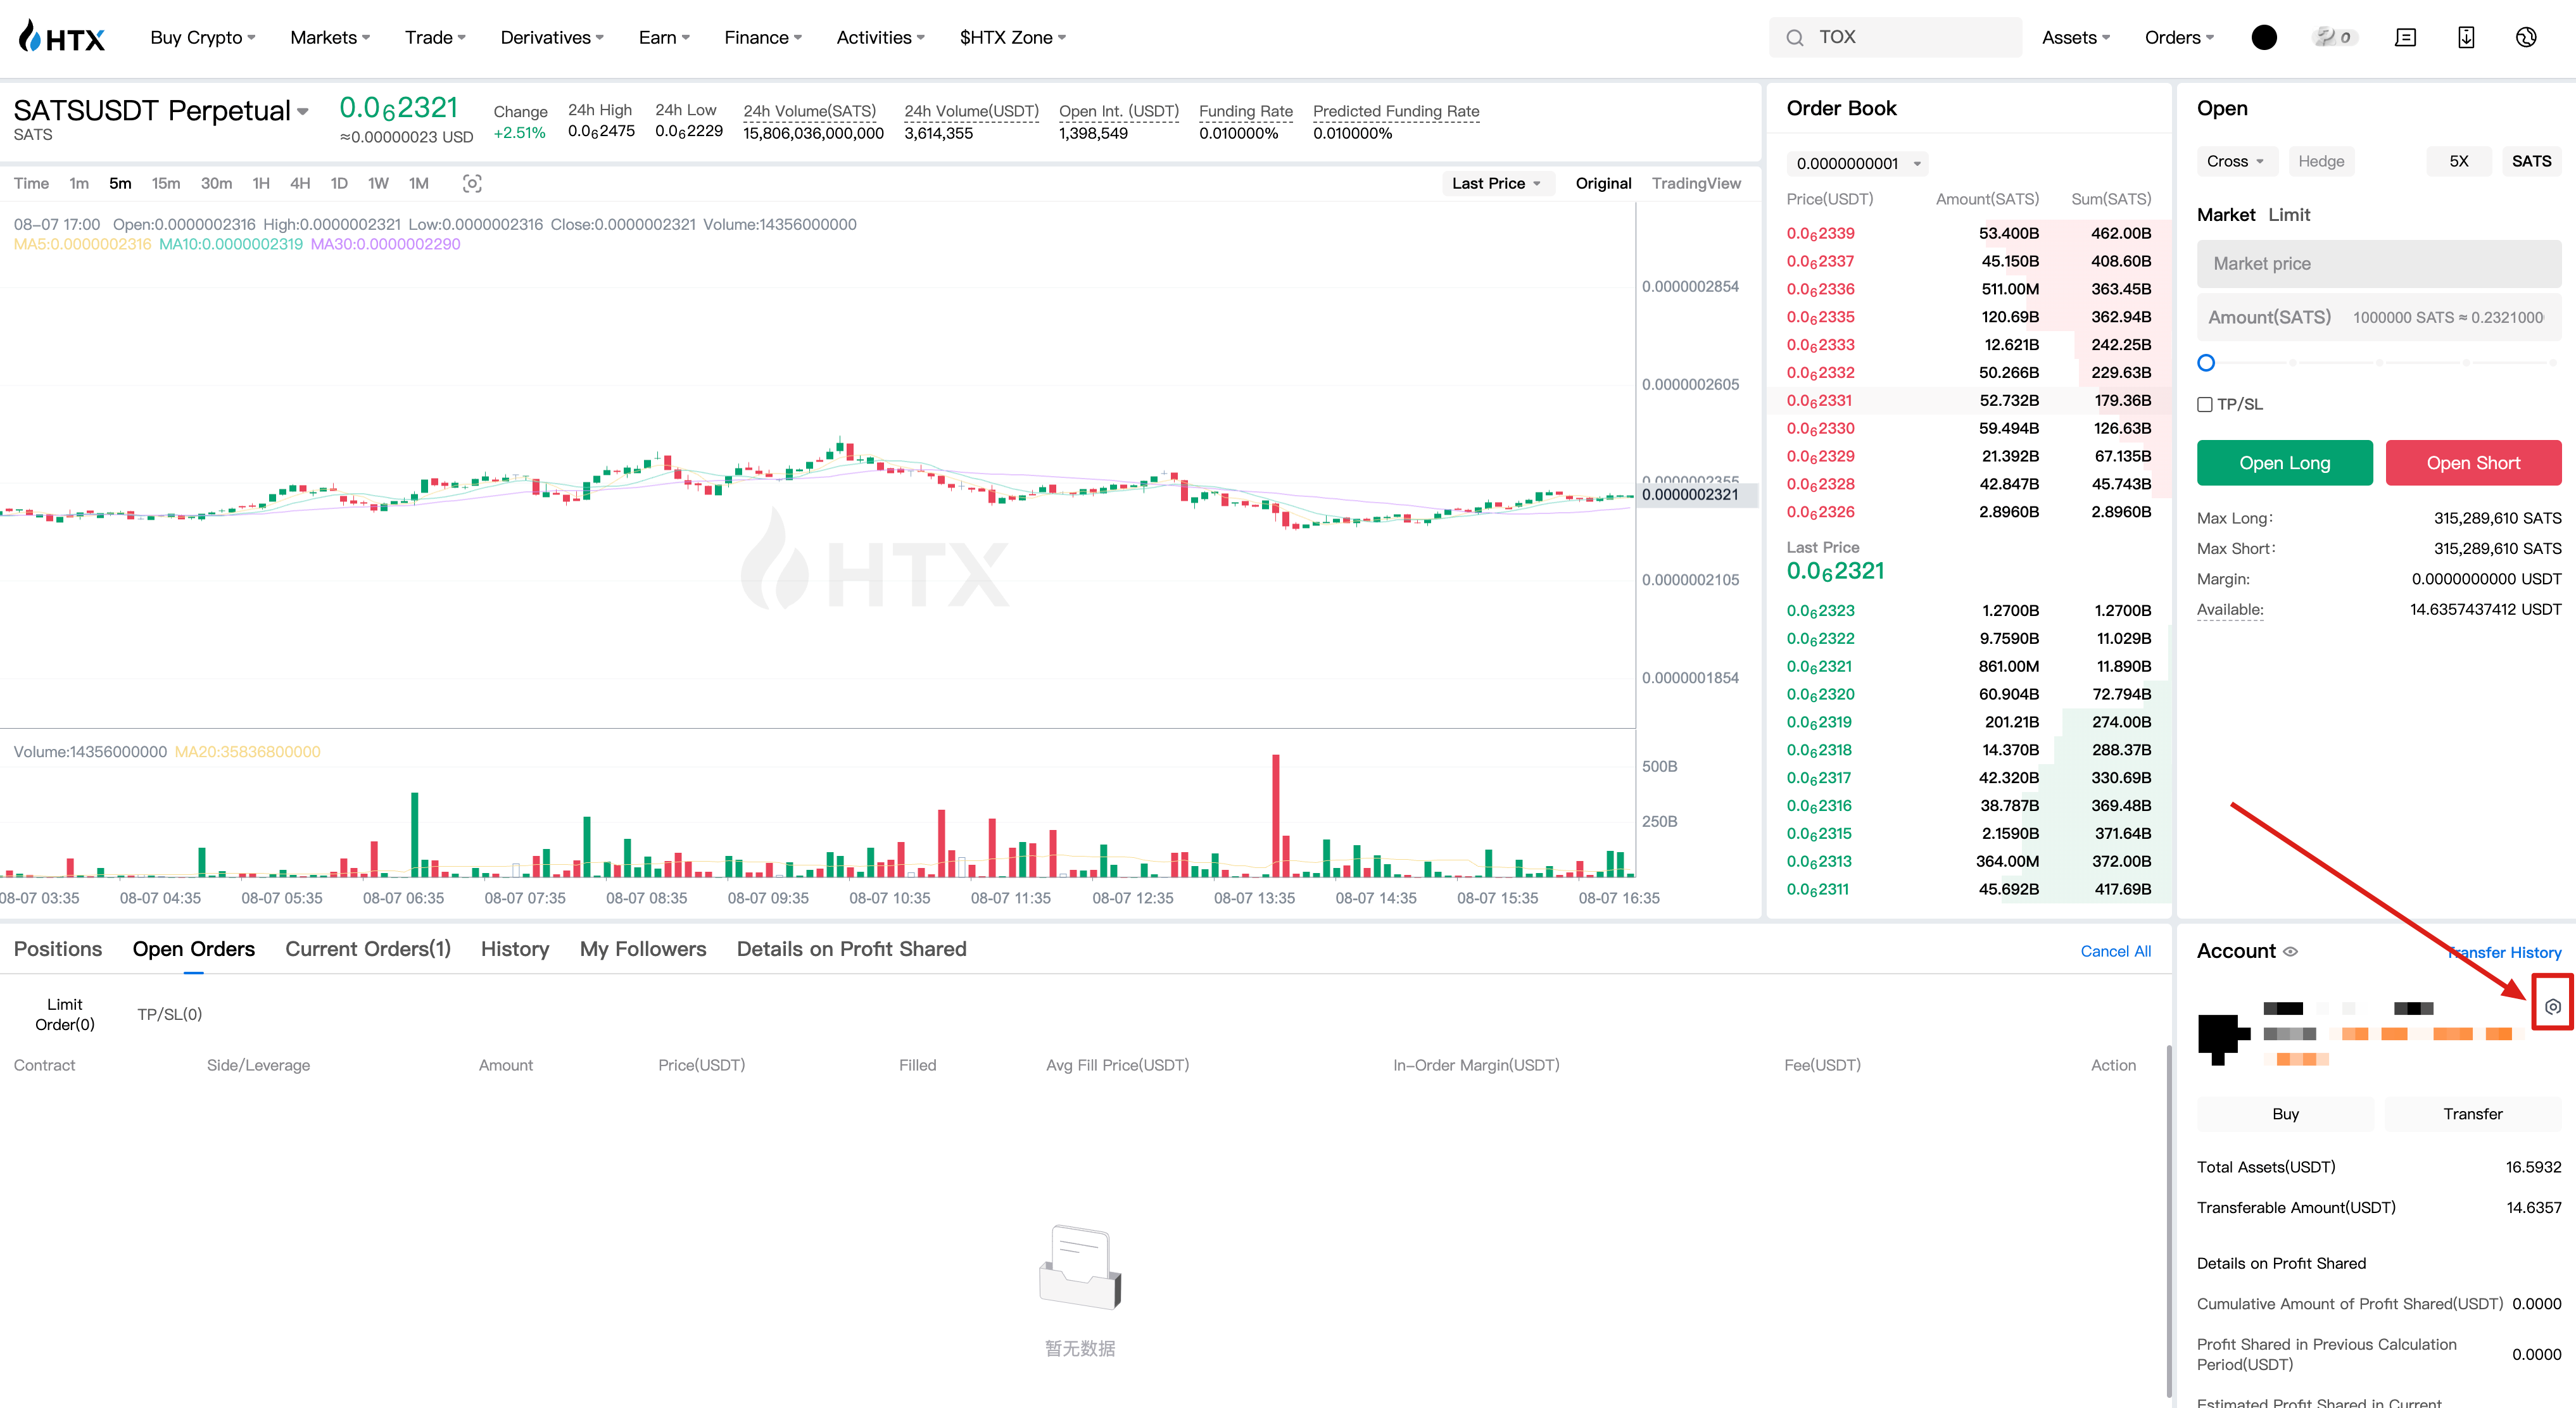Expand $HTX Zone menu

(x=1012, y=38)
